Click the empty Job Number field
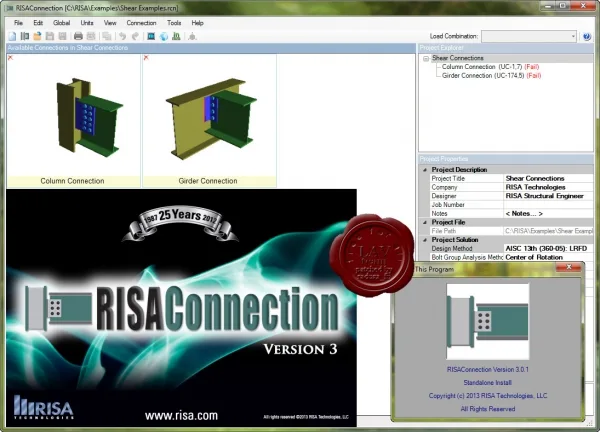Screen dimensions: 600x432 [548, 205]
